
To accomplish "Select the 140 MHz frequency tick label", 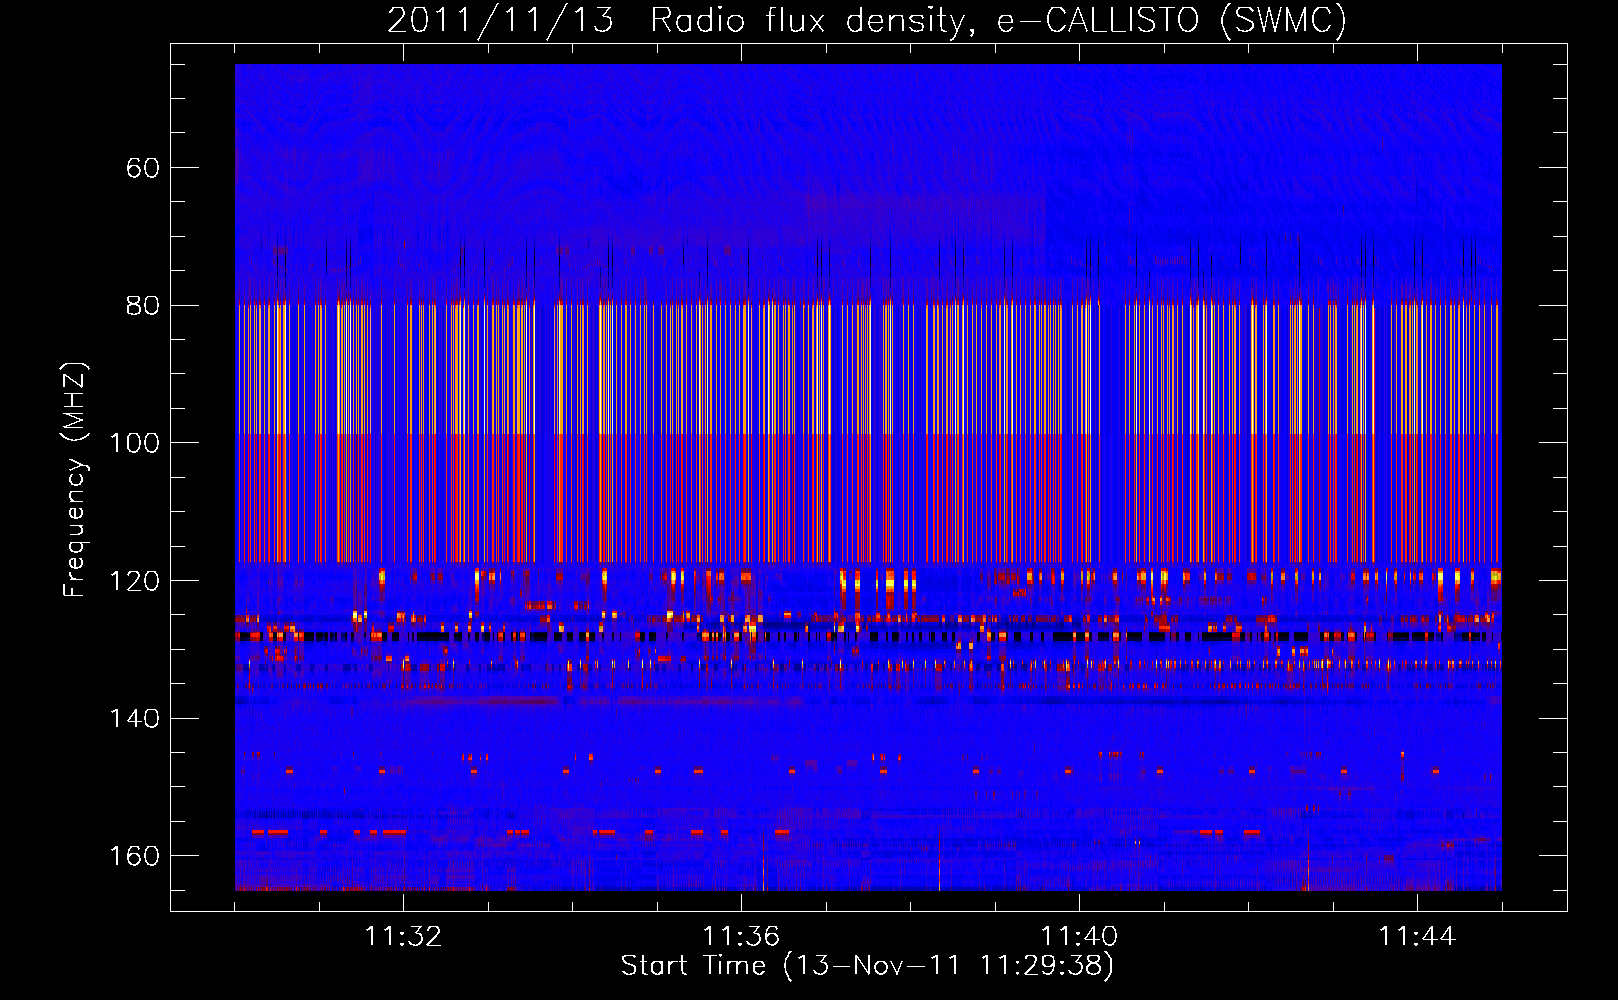I will click(x=135, y=719).
